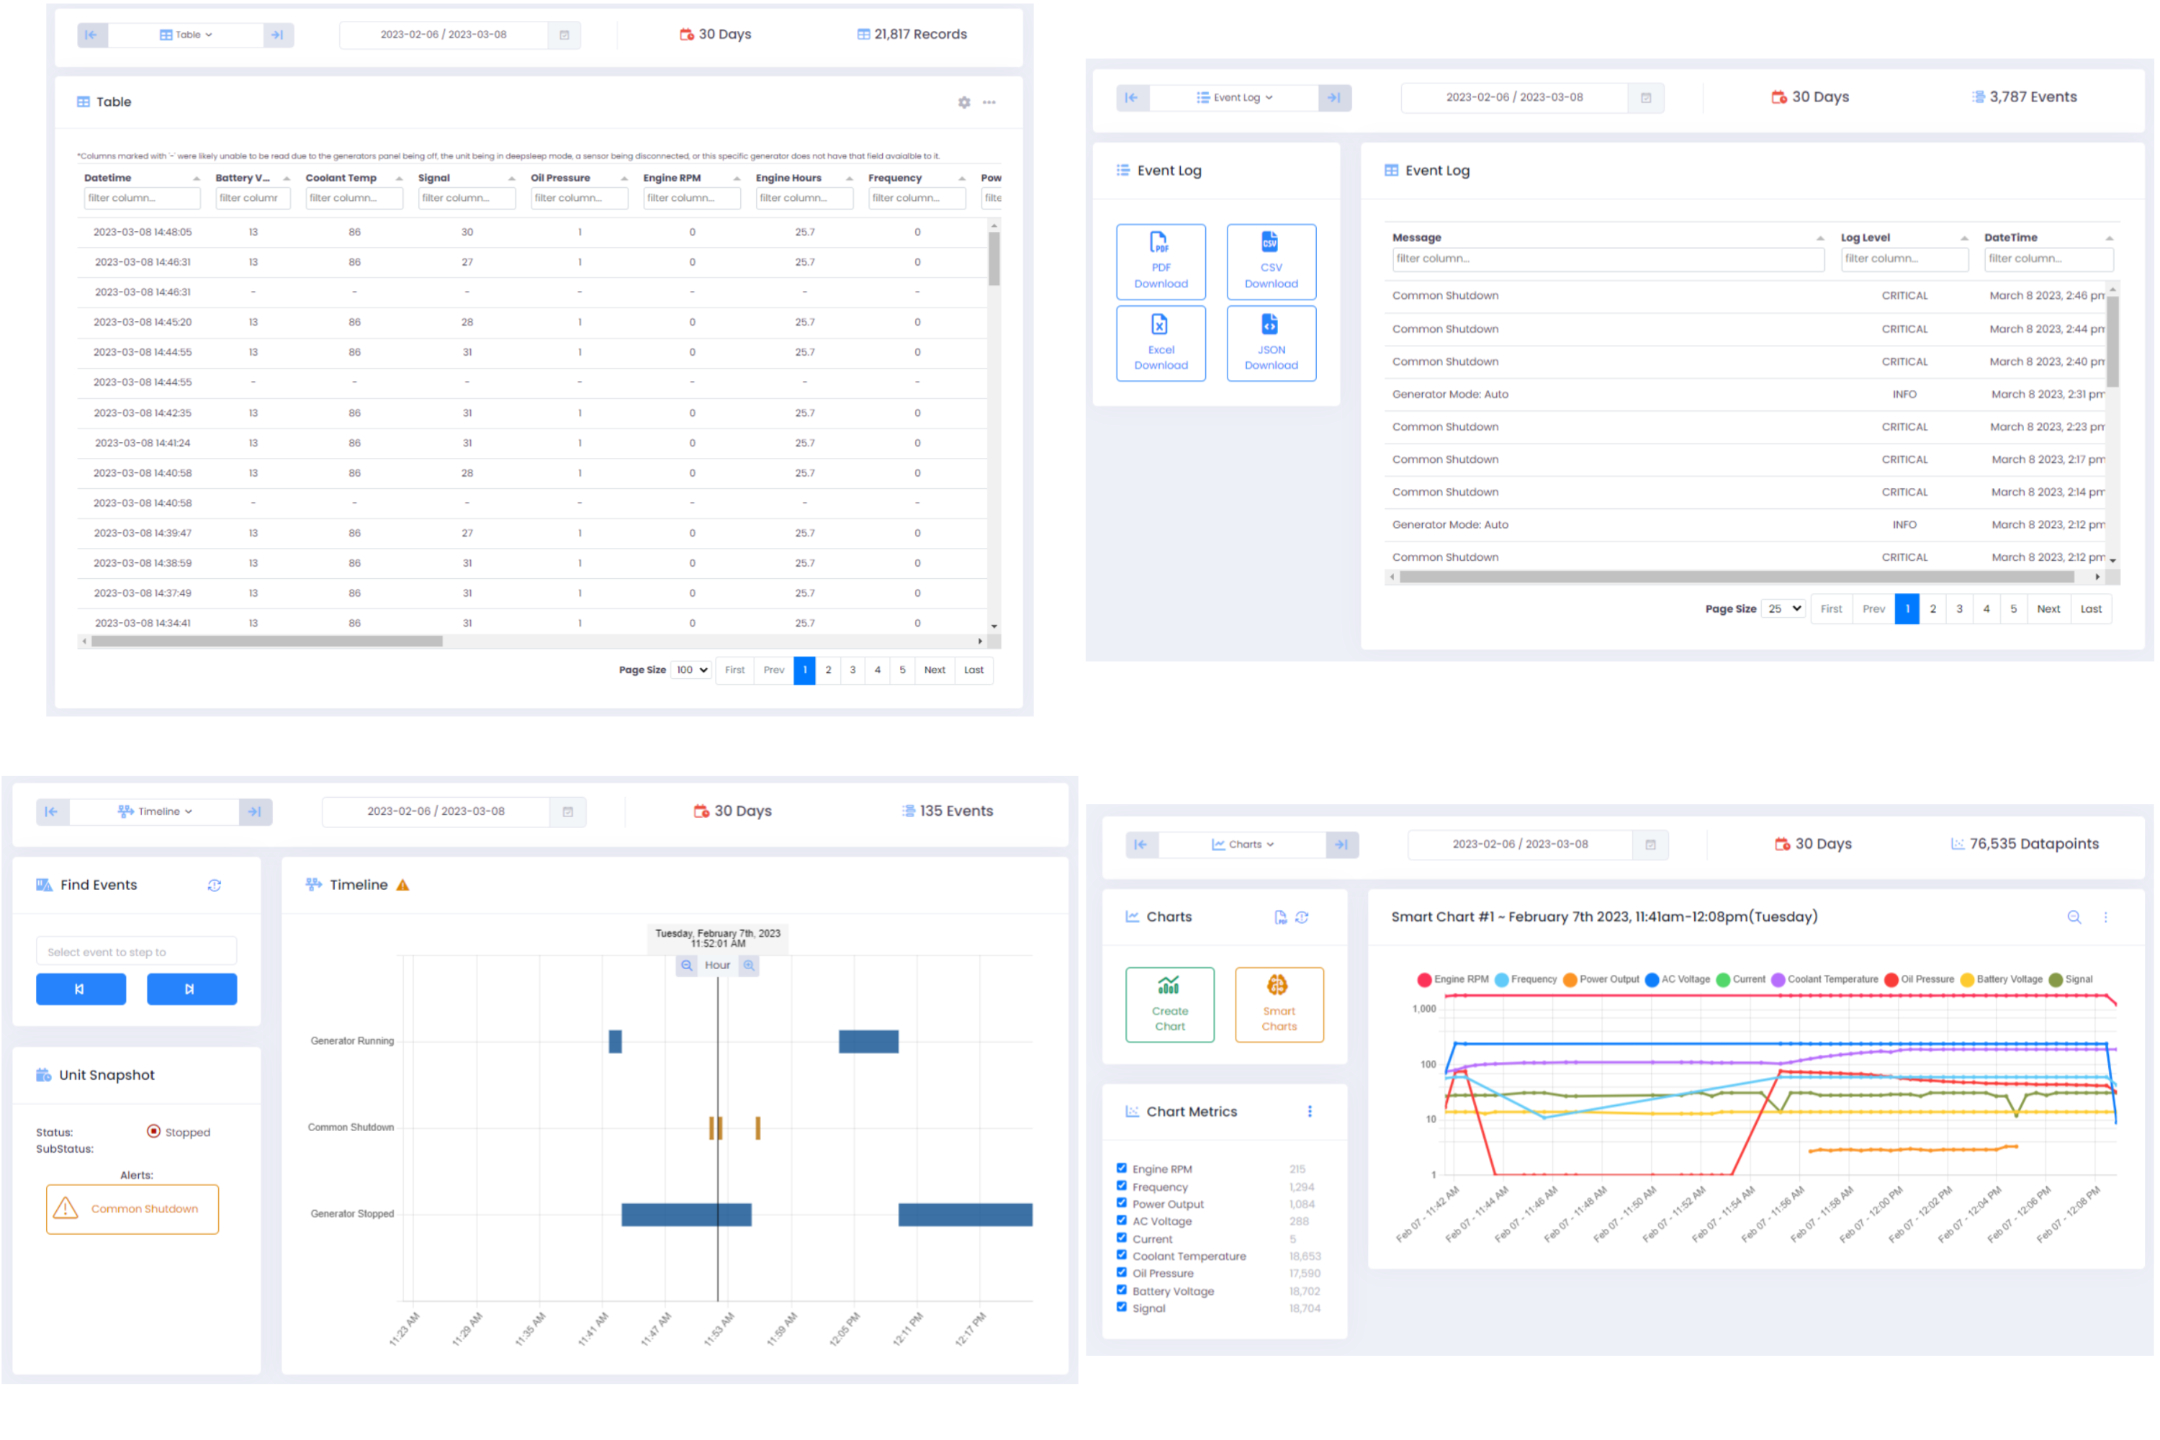This screenshot has height=1440, width=2160.
Task: Click the step to previous event button
Action: (x=81, y=989)
